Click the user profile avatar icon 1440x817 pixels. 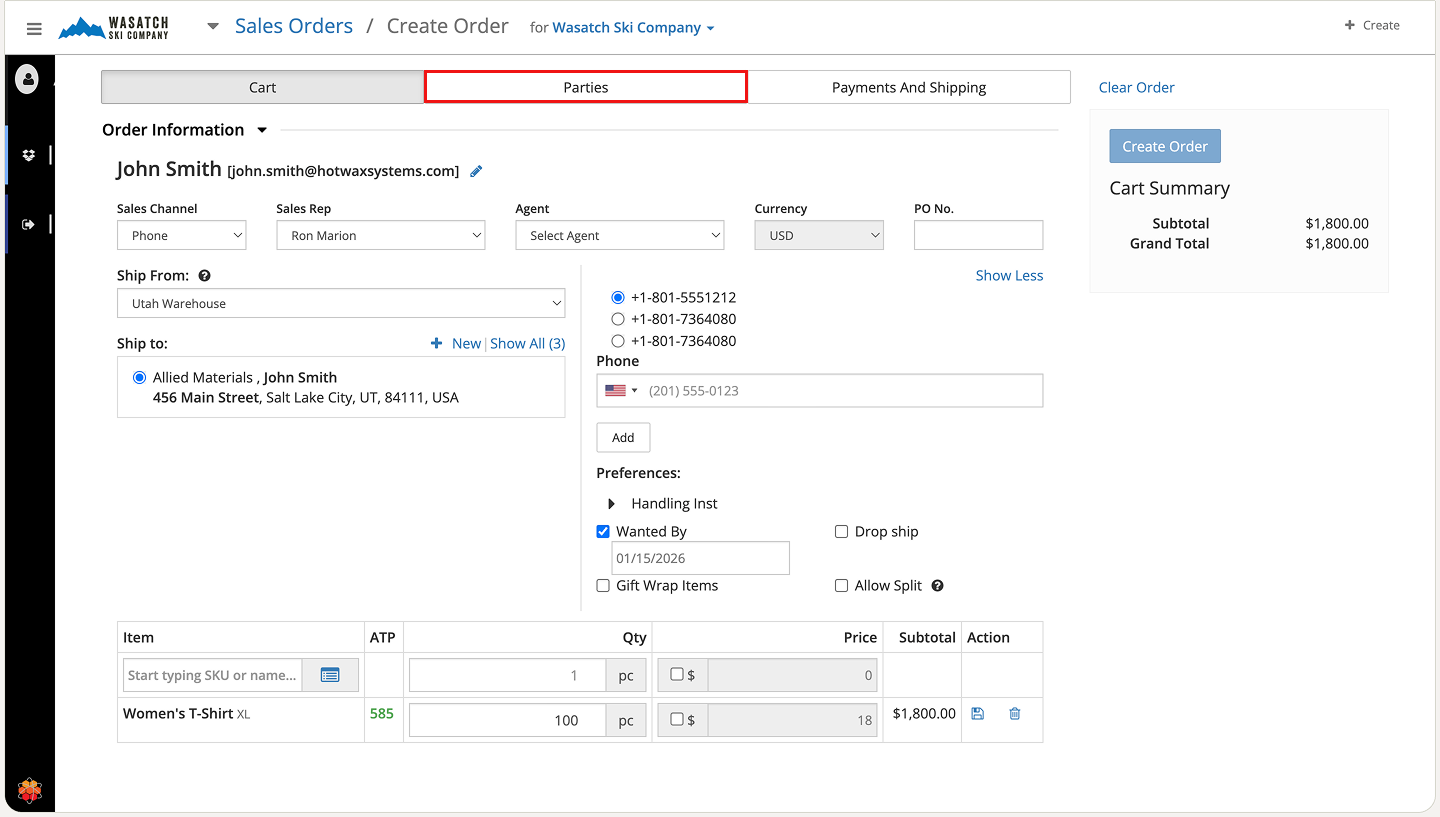click(27, 79)
